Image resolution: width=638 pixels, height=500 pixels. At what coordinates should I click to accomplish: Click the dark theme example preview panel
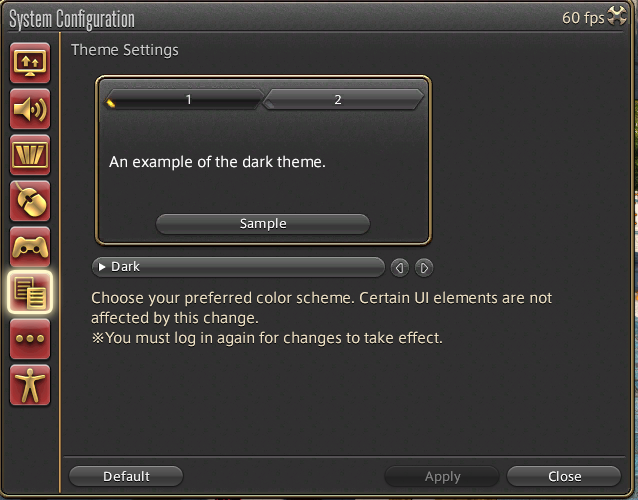point(263,160)
